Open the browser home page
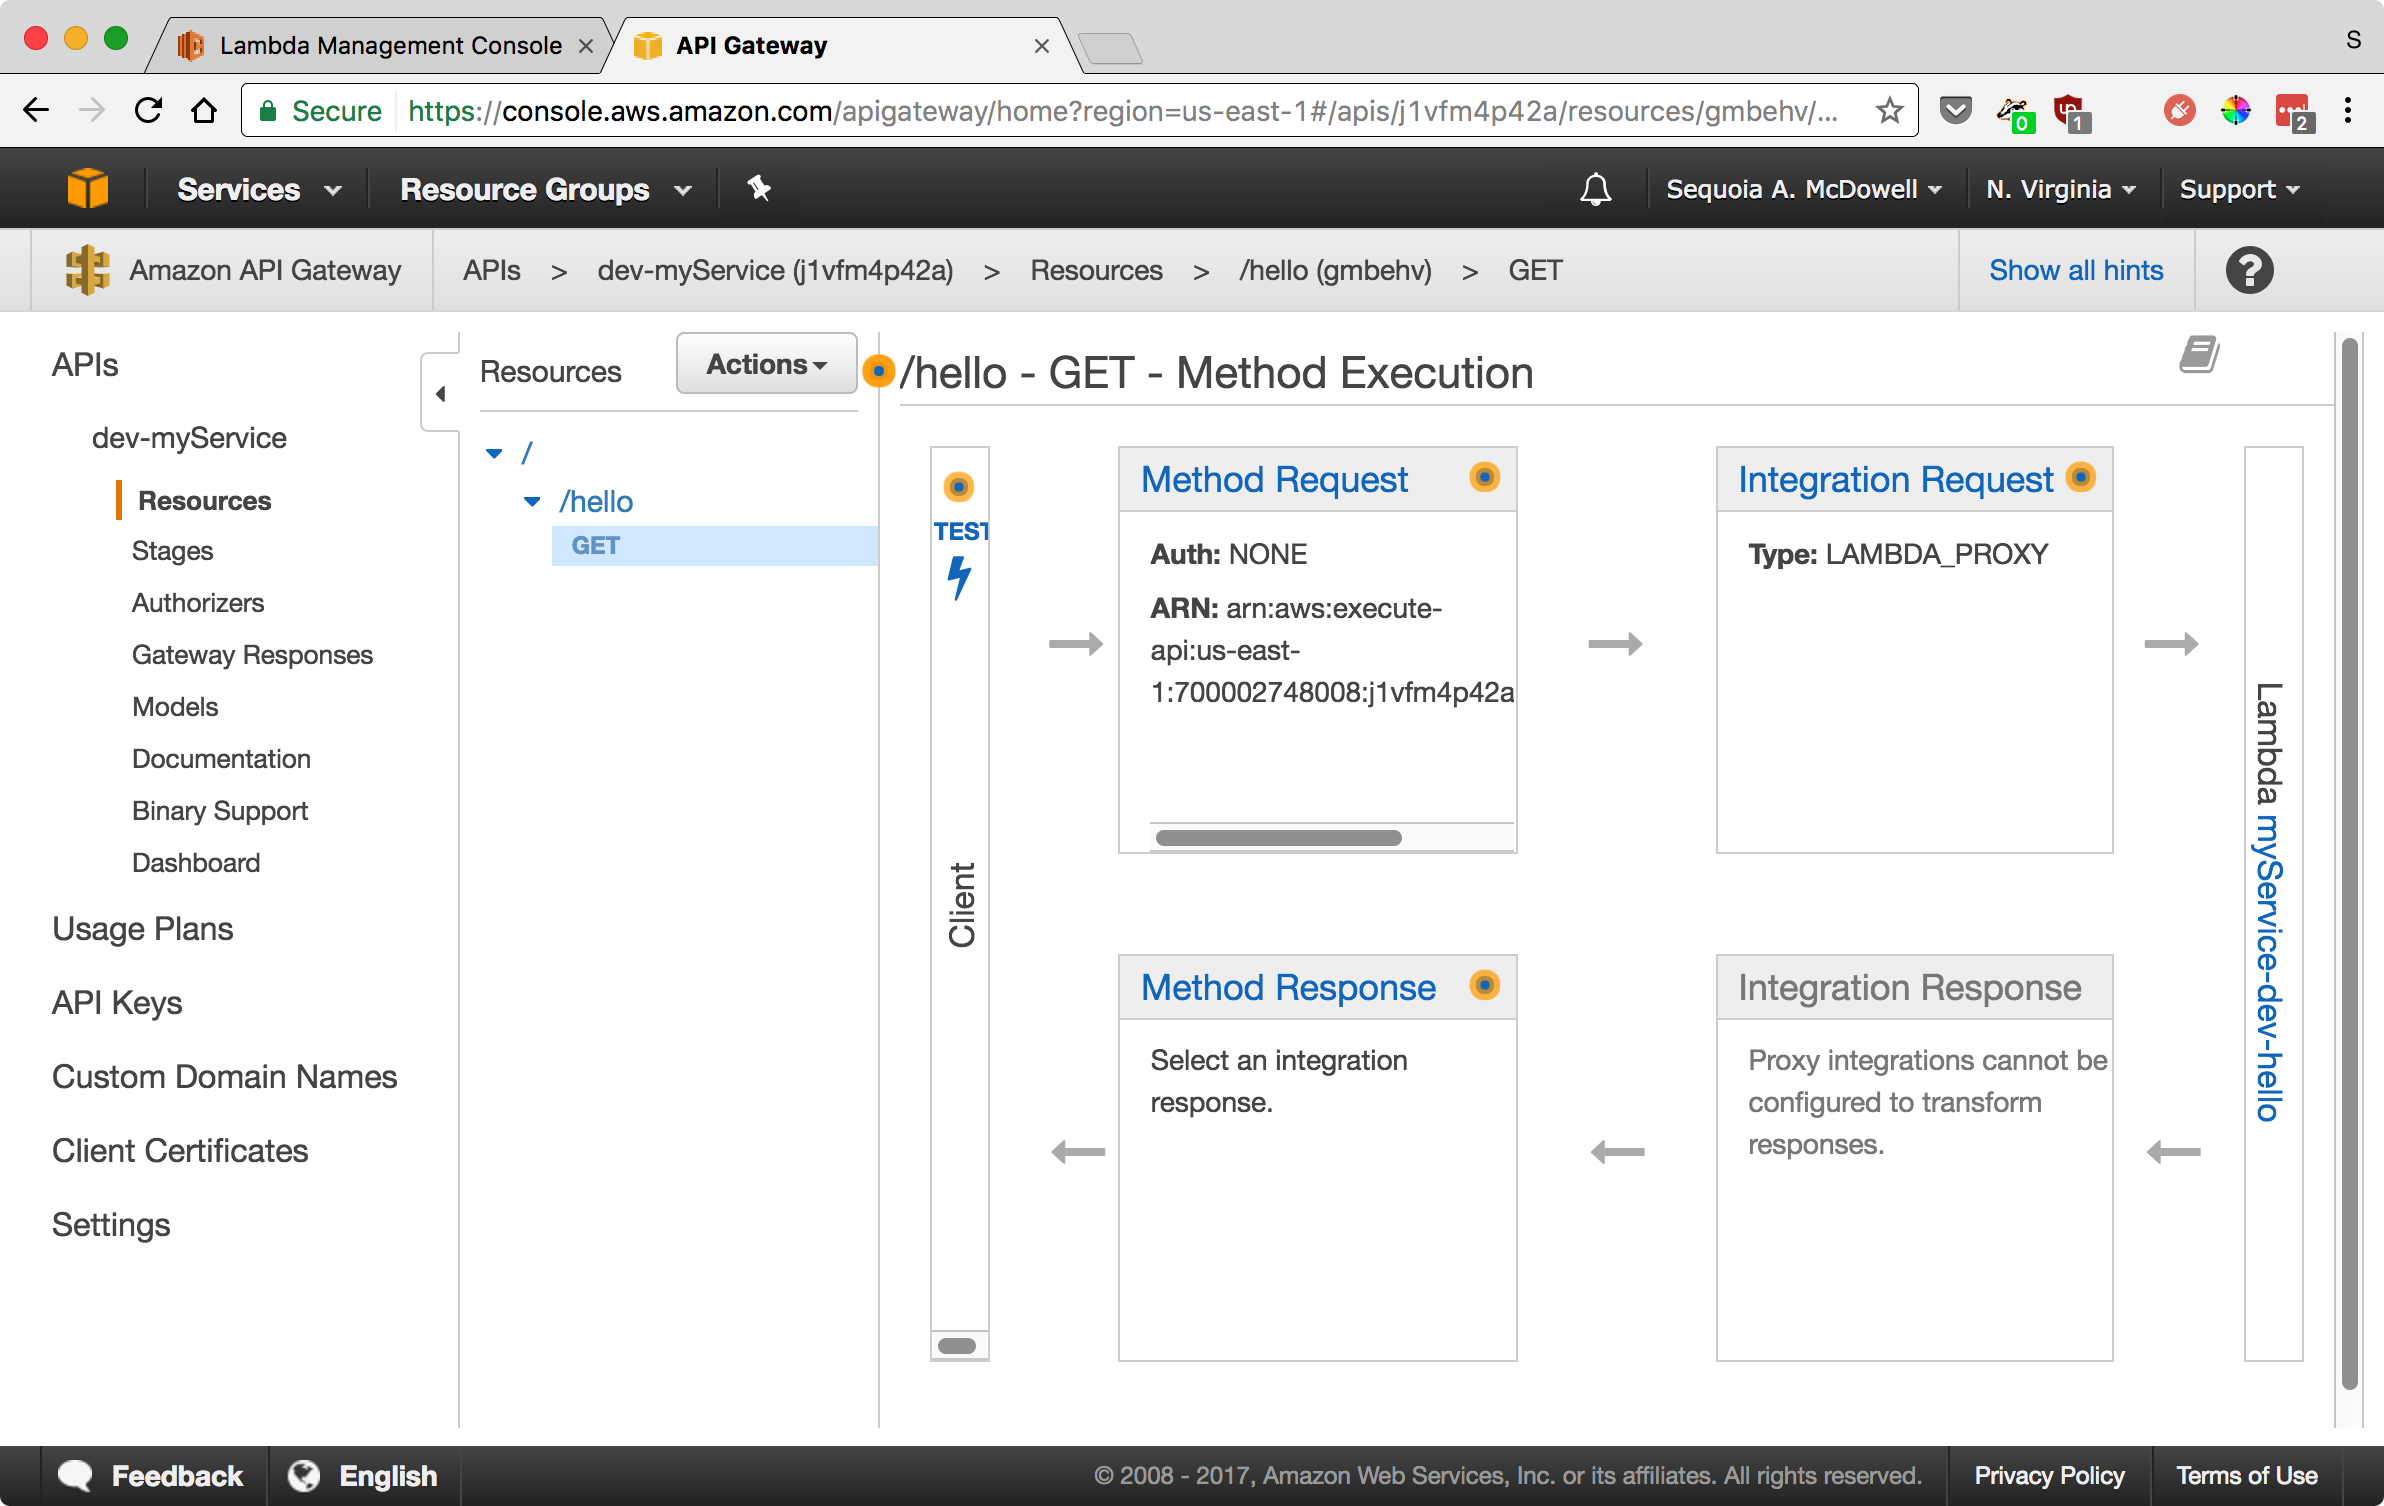The image size is (2384, 1506). click(x=204, y=110)
